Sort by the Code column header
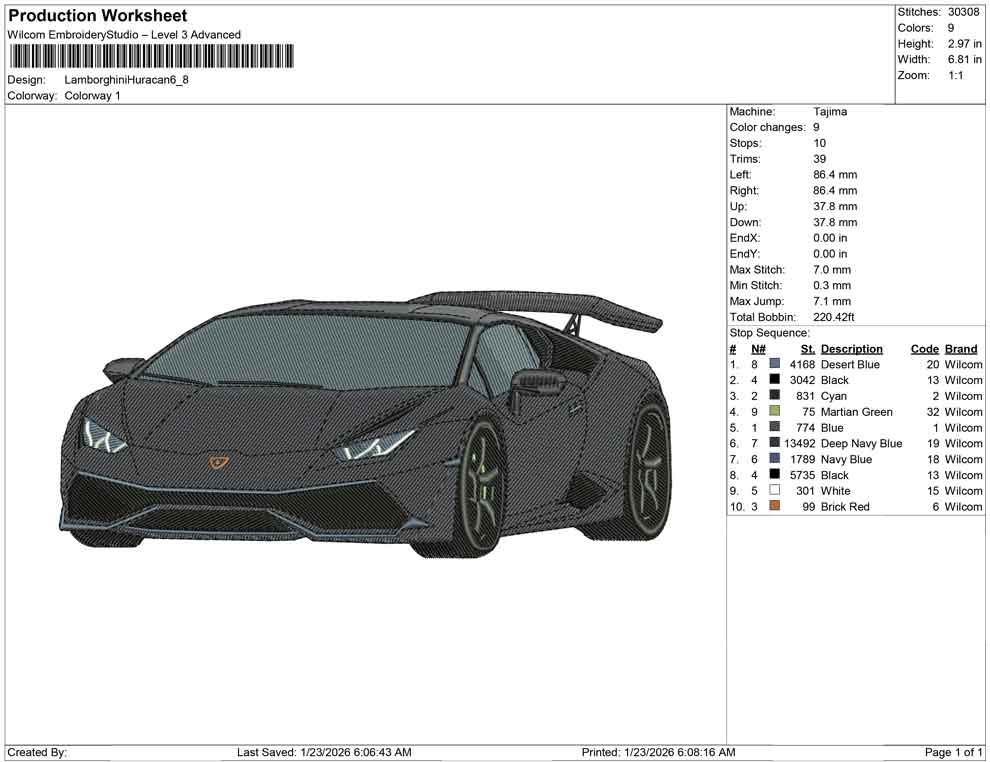 pos(924,348)
